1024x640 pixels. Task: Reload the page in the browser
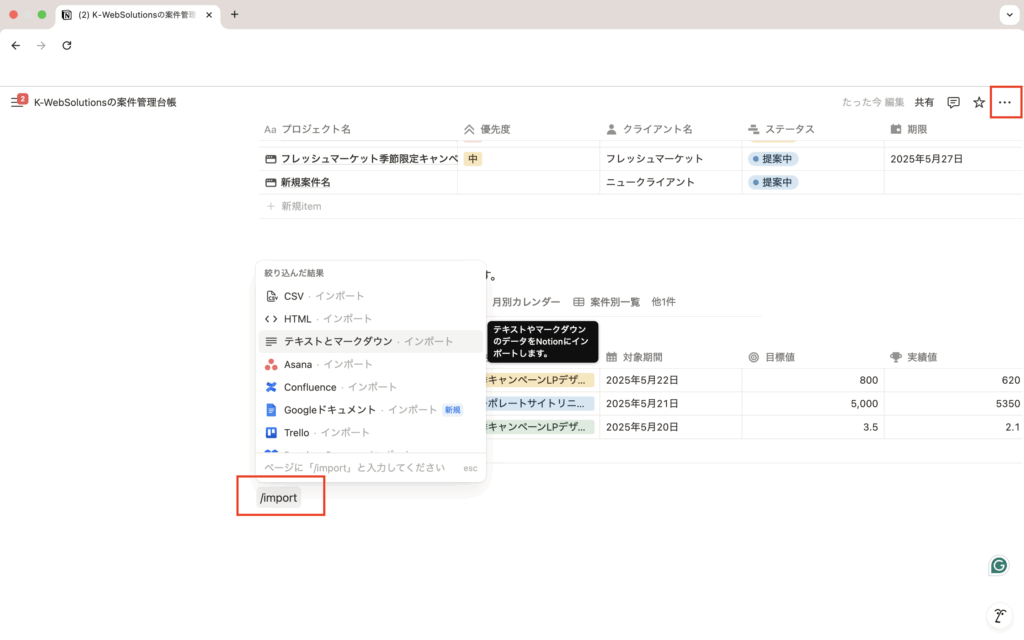tap(67, 45)
